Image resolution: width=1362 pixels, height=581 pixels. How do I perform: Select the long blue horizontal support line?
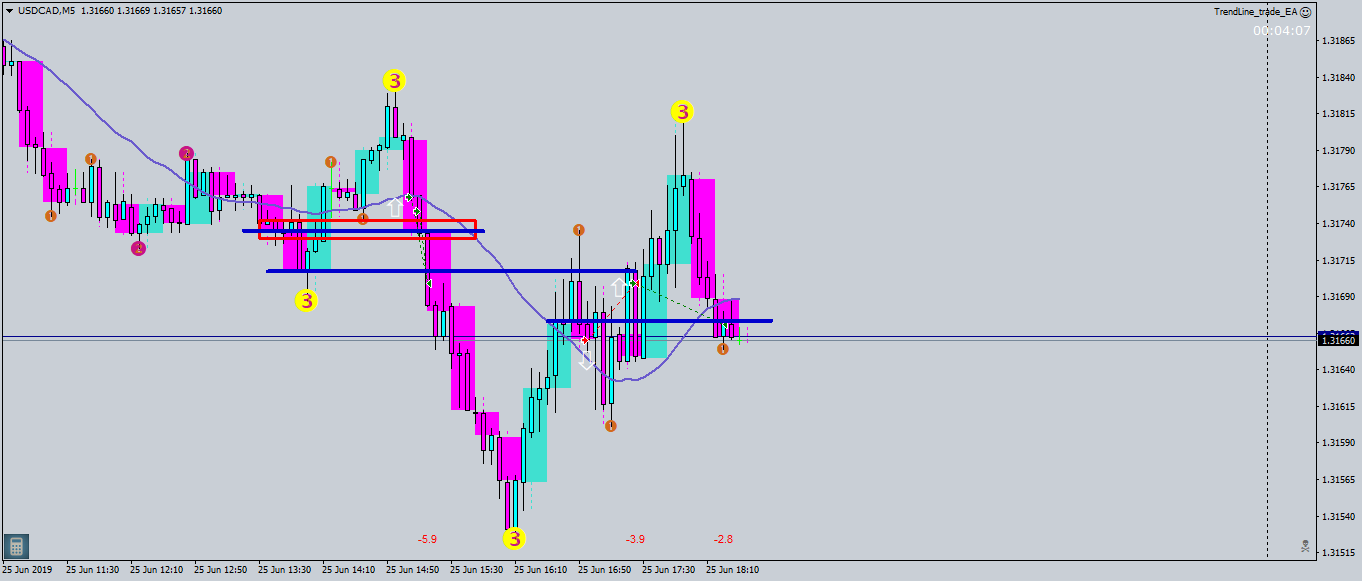[660, 320]
